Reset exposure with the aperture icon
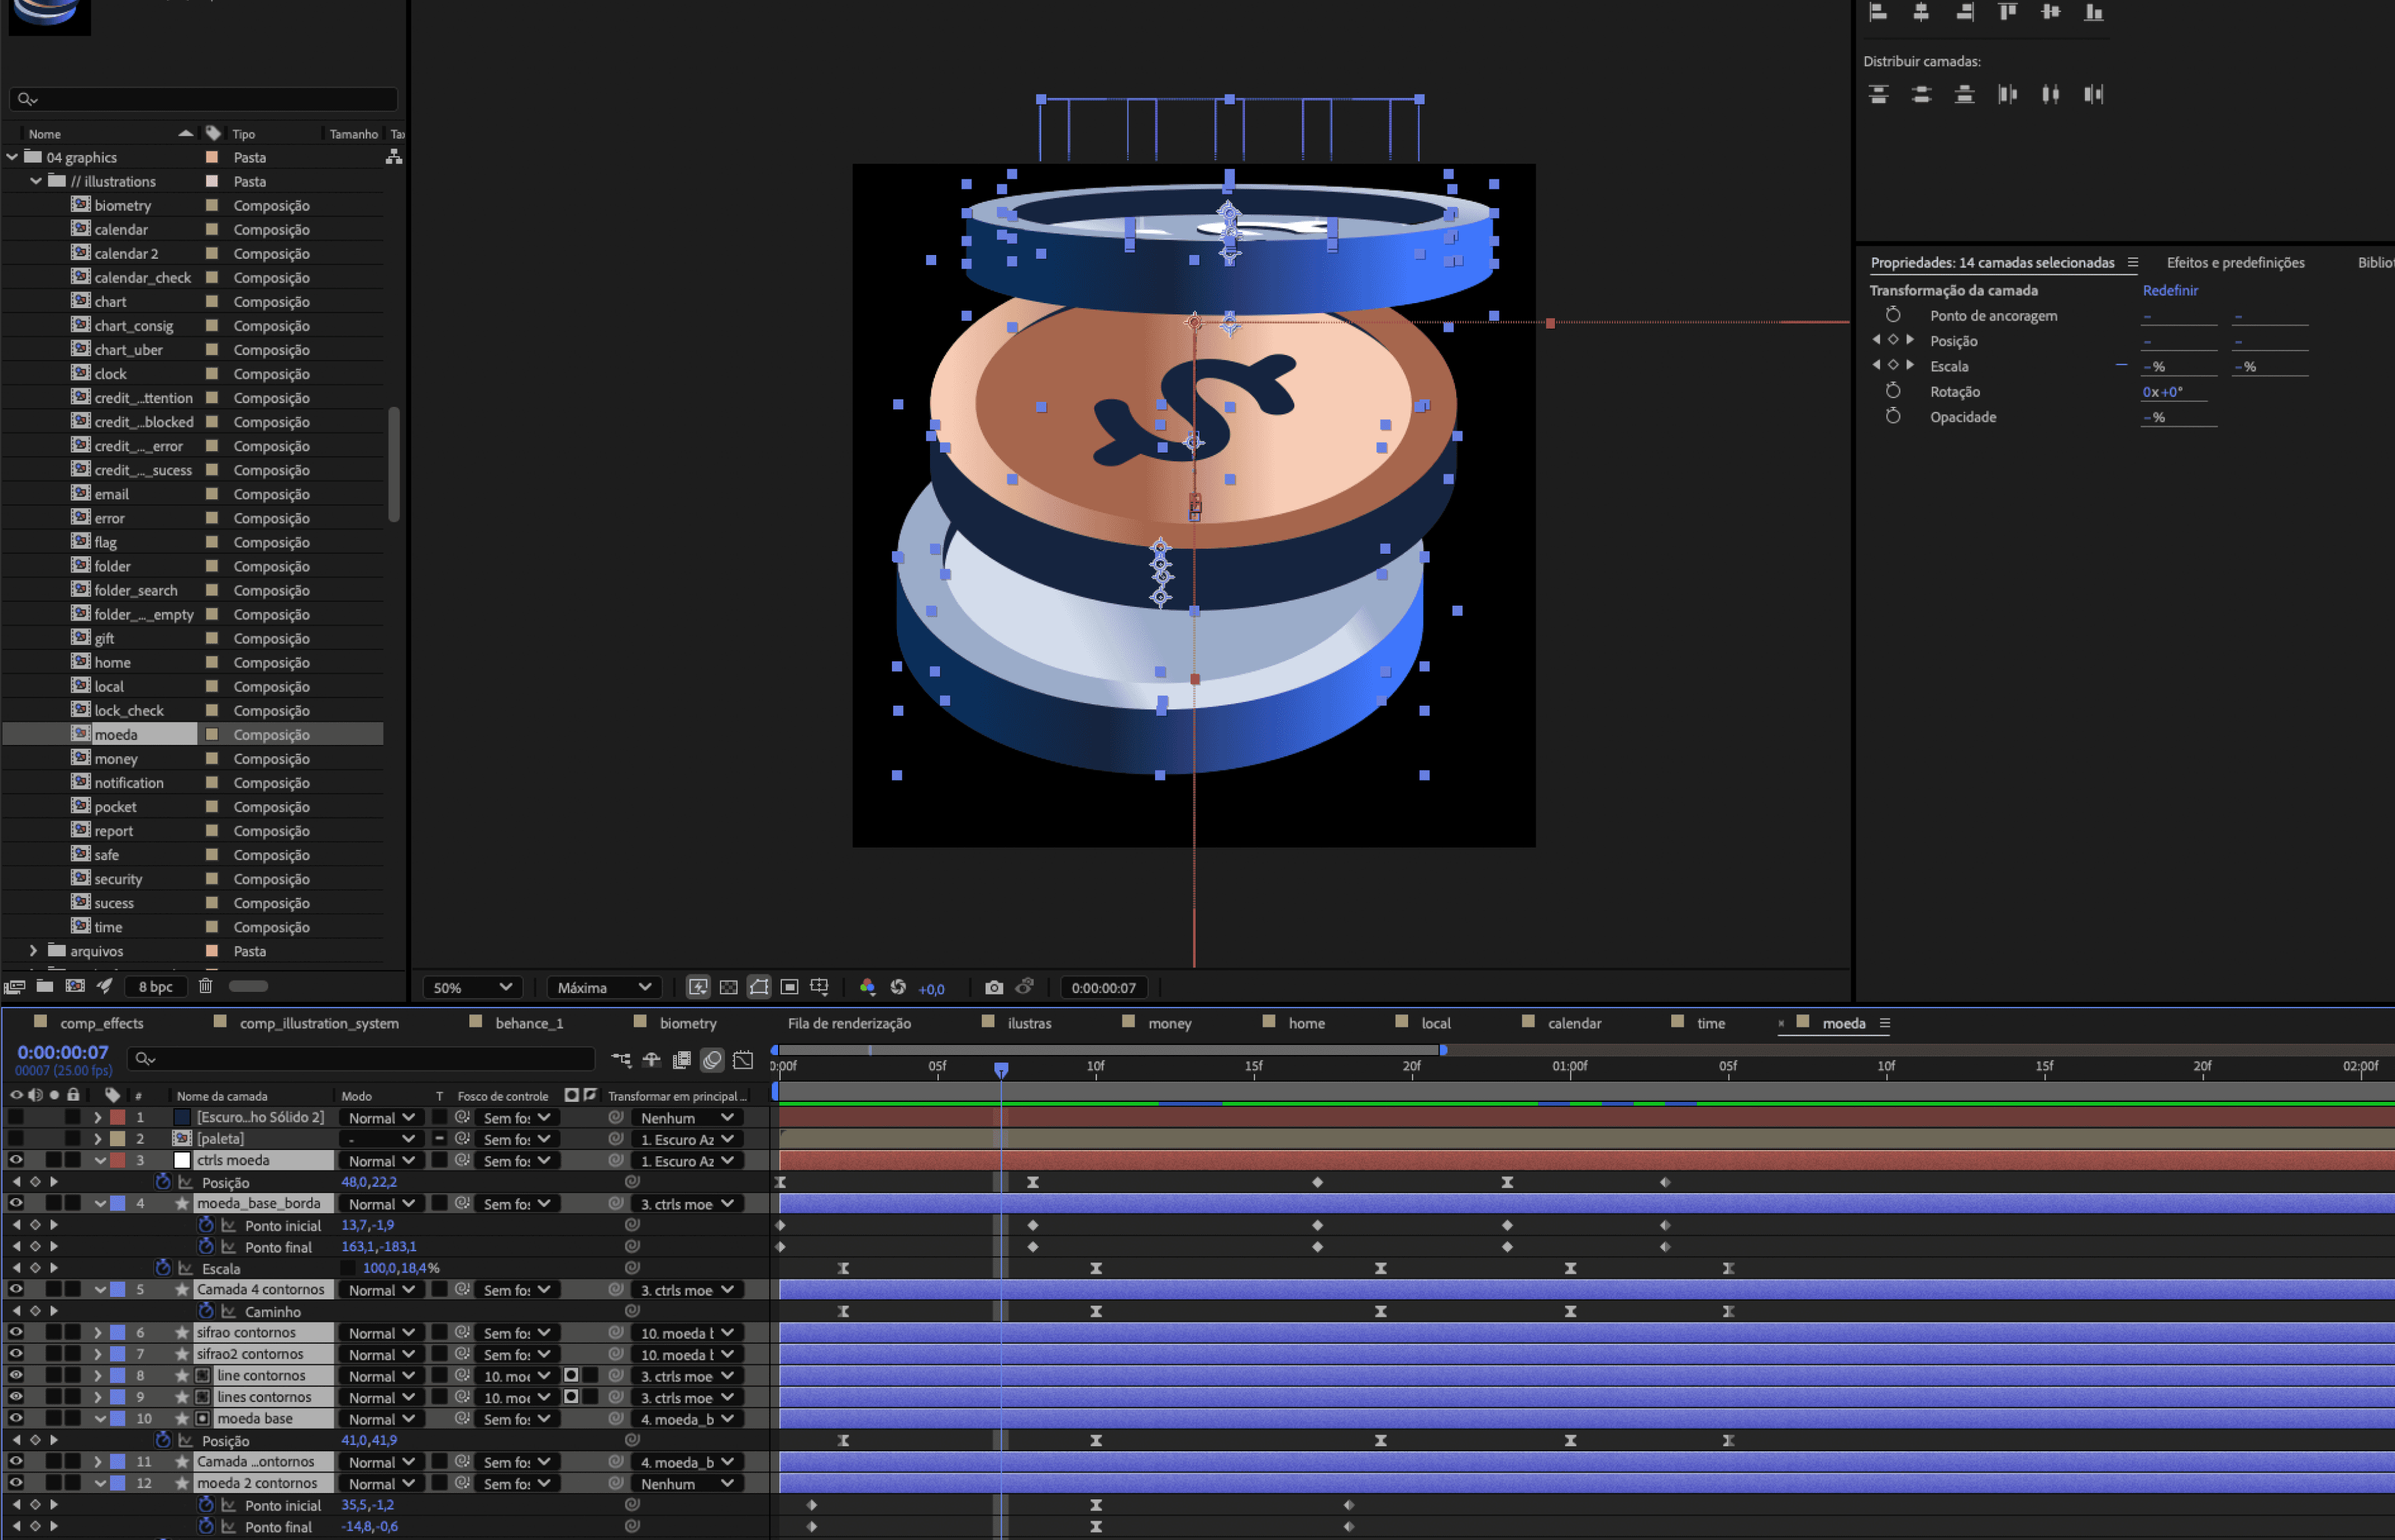Image resolution: width=2395 pixels, height=1540 pixels. pos(898,987)
